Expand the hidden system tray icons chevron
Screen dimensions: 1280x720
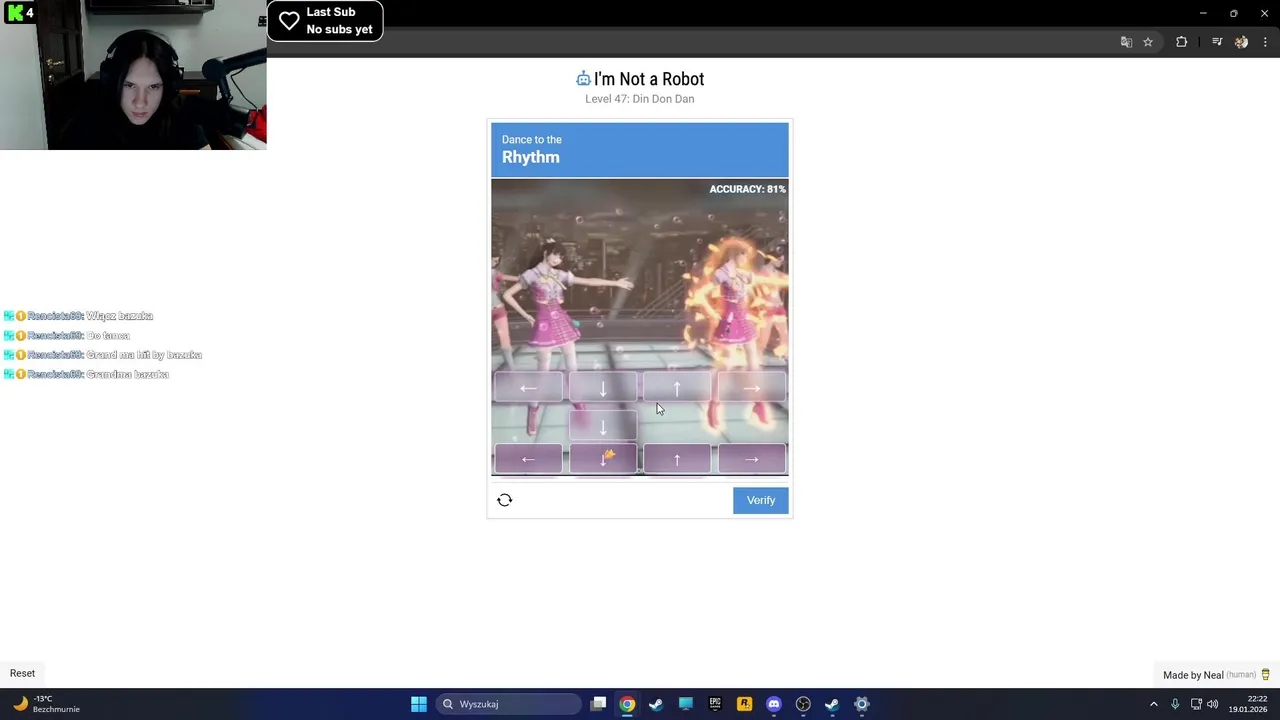(1154, 704)
